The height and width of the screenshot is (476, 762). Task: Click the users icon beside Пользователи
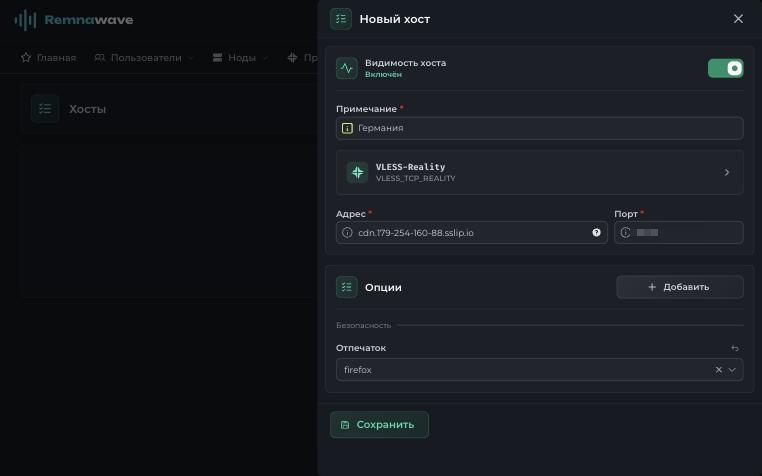tap(100, 58)
